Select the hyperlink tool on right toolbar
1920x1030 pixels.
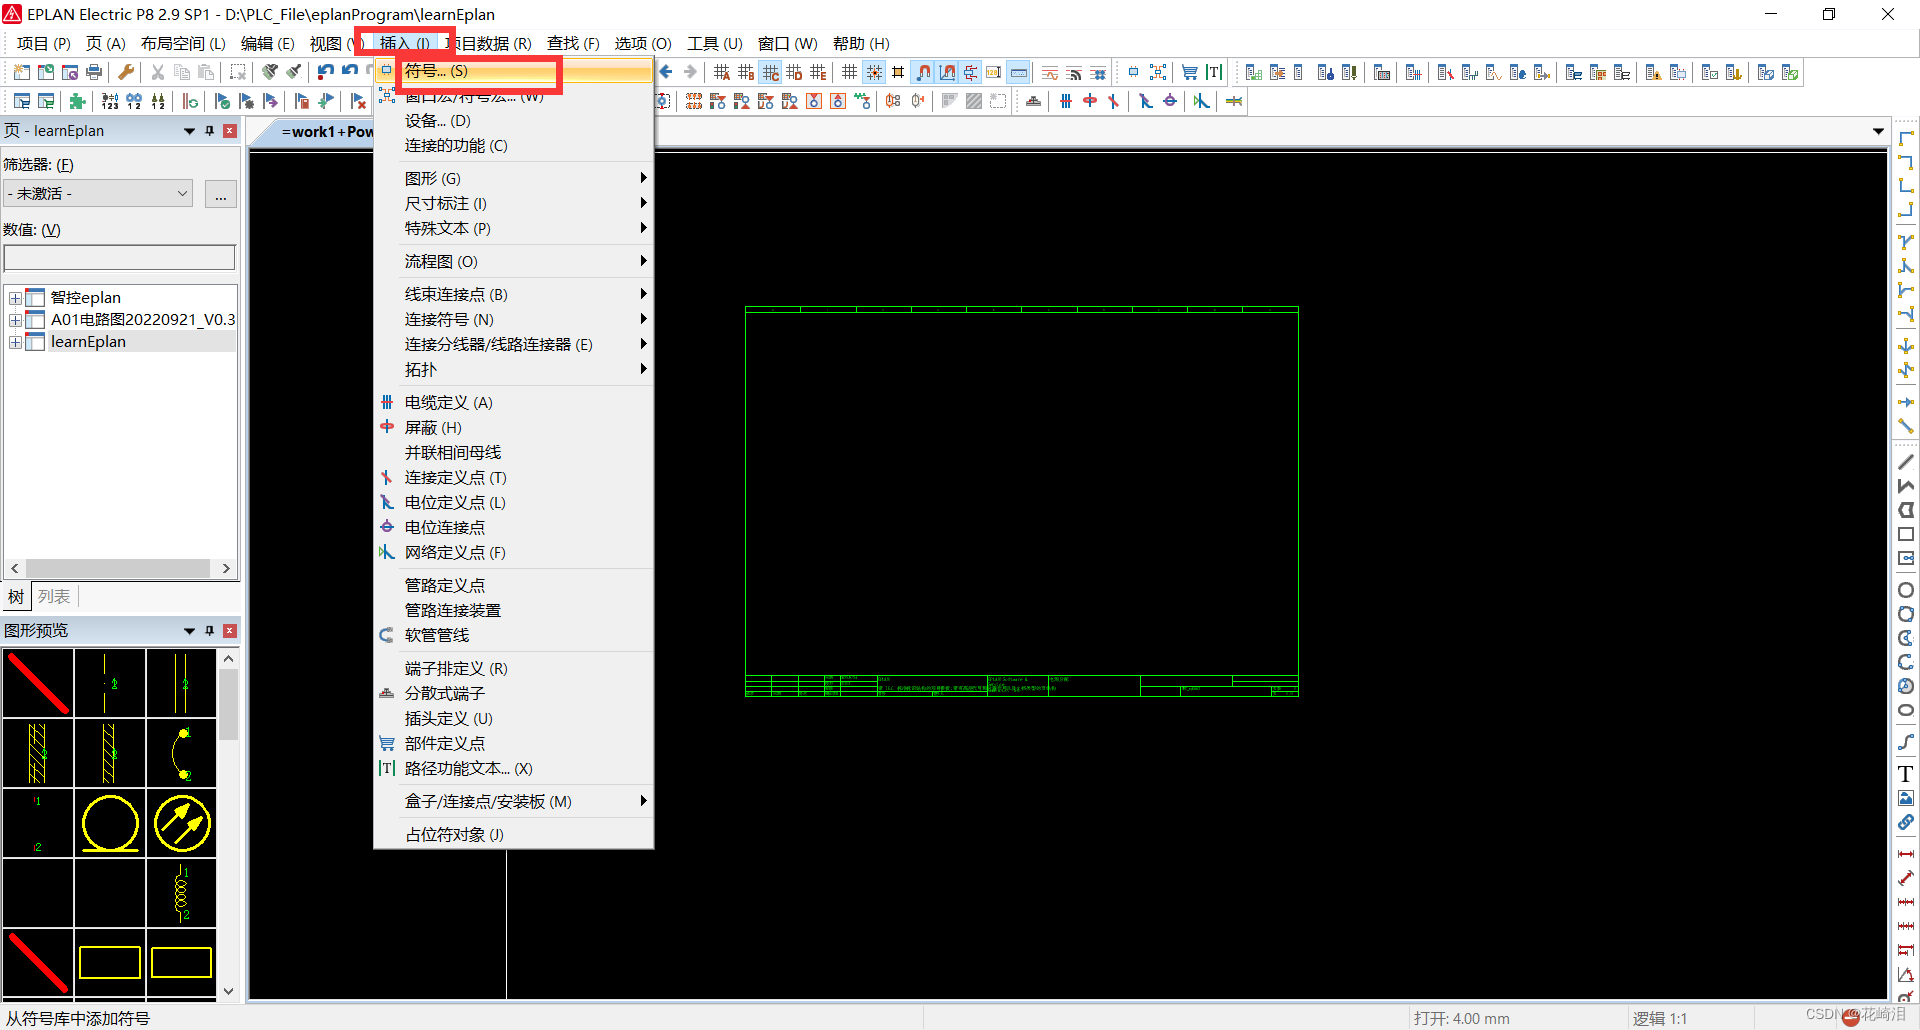click(1906, 822)
